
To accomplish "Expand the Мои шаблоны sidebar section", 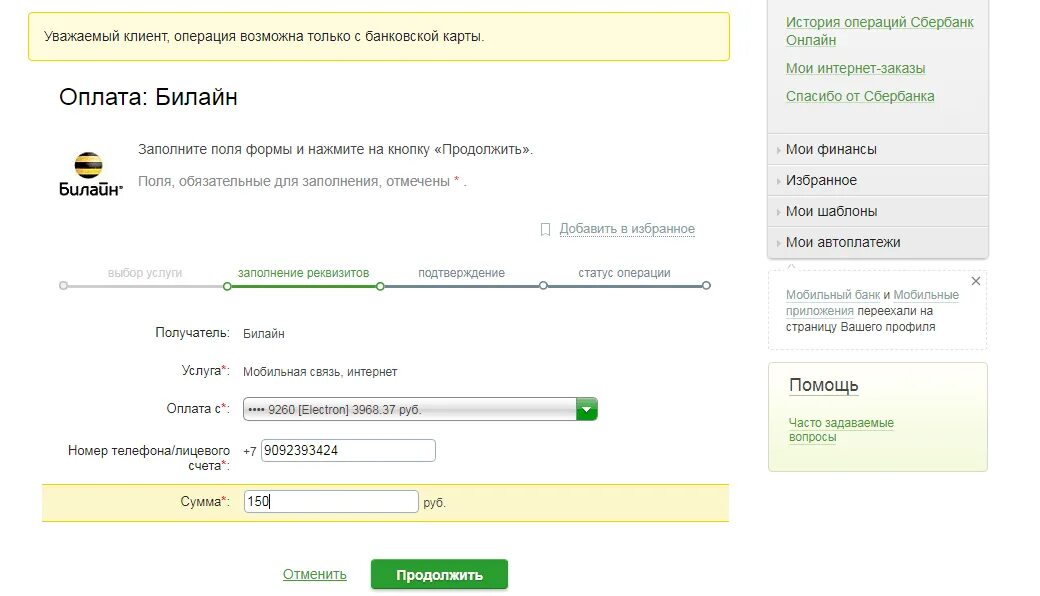I will [x=878, y=211].
